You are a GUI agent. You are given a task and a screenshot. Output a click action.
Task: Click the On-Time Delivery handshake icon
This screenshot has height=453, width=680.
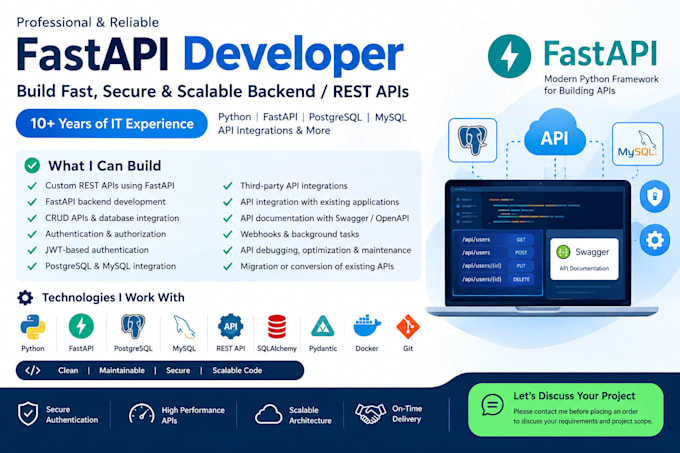tap(370, 414)
